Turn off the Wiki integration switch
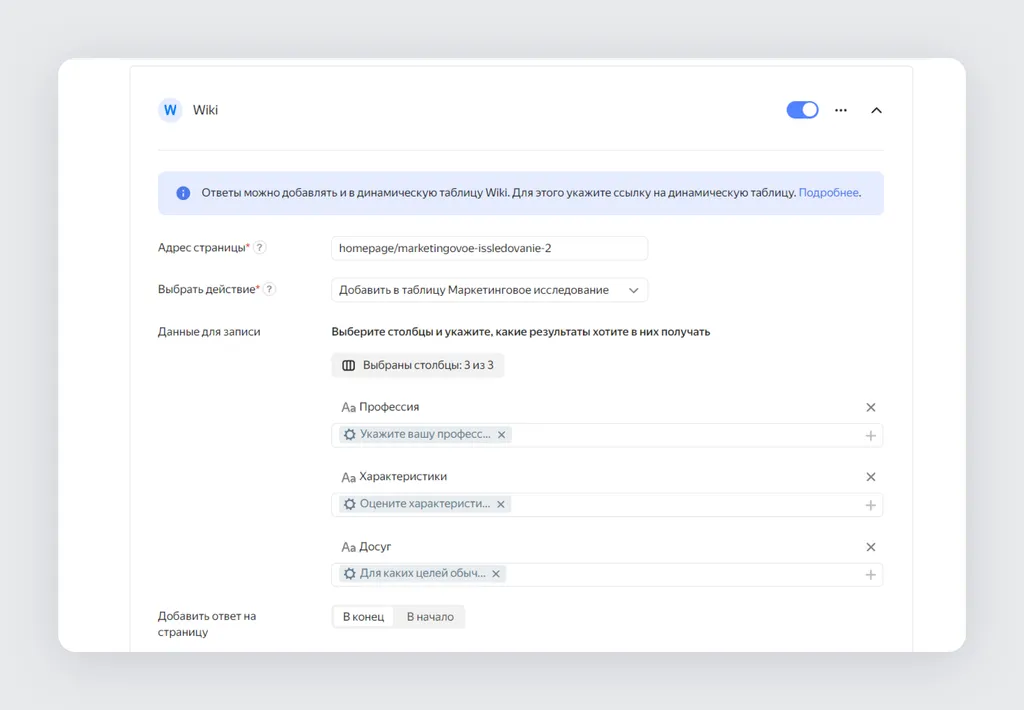This screenshot has width=1024, height=710. [x=802, y=110]
